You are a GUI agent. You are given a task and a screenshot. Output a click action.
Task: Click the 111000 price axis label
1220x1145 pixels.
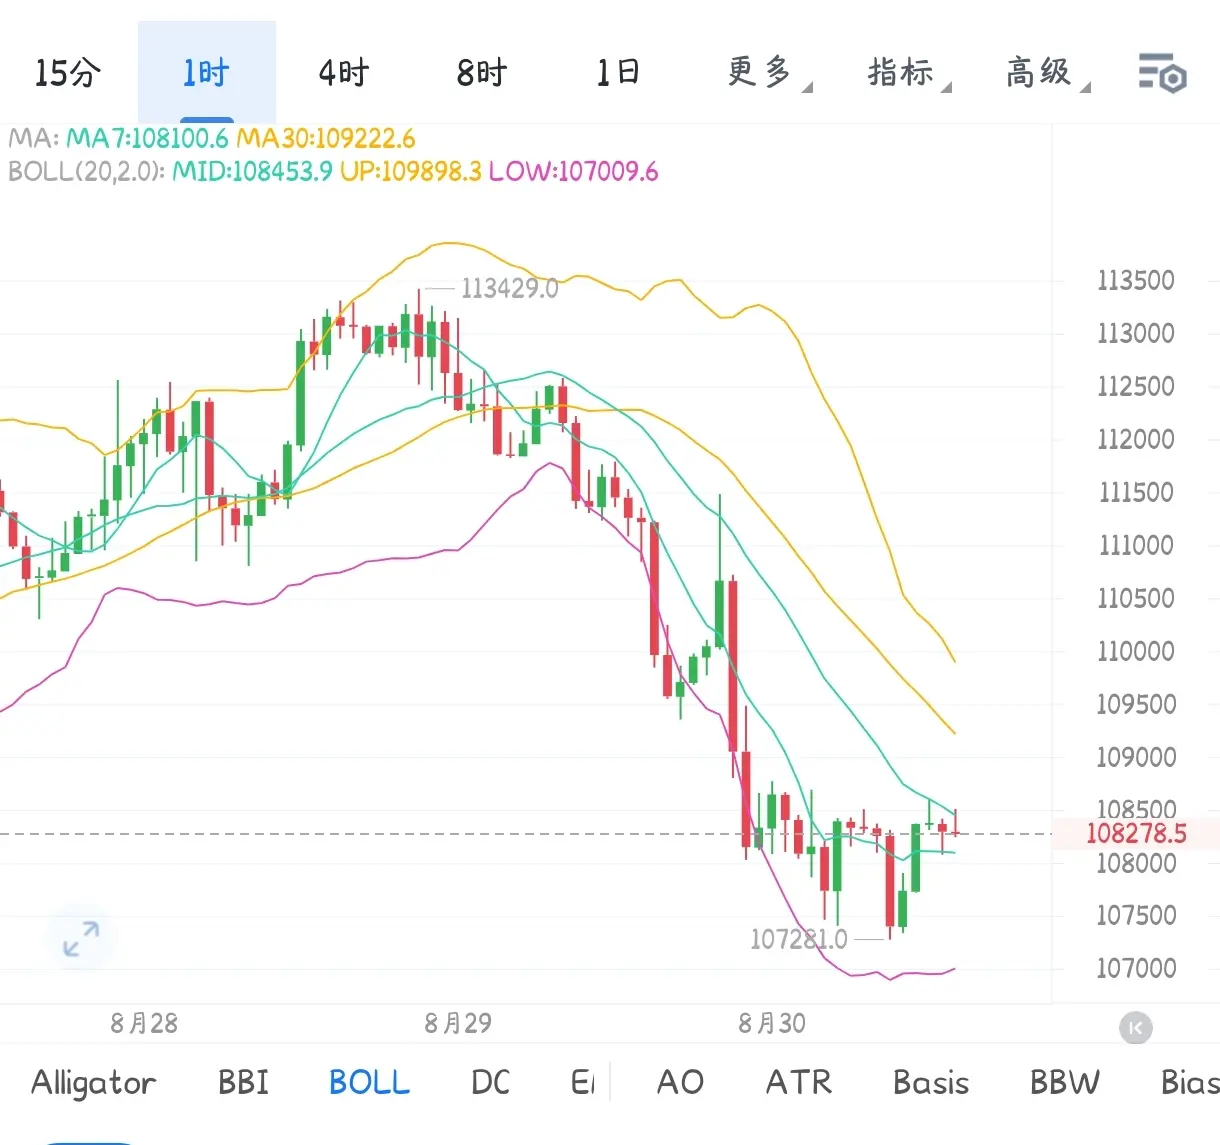pyautogui.click(x=1135, y=545)
